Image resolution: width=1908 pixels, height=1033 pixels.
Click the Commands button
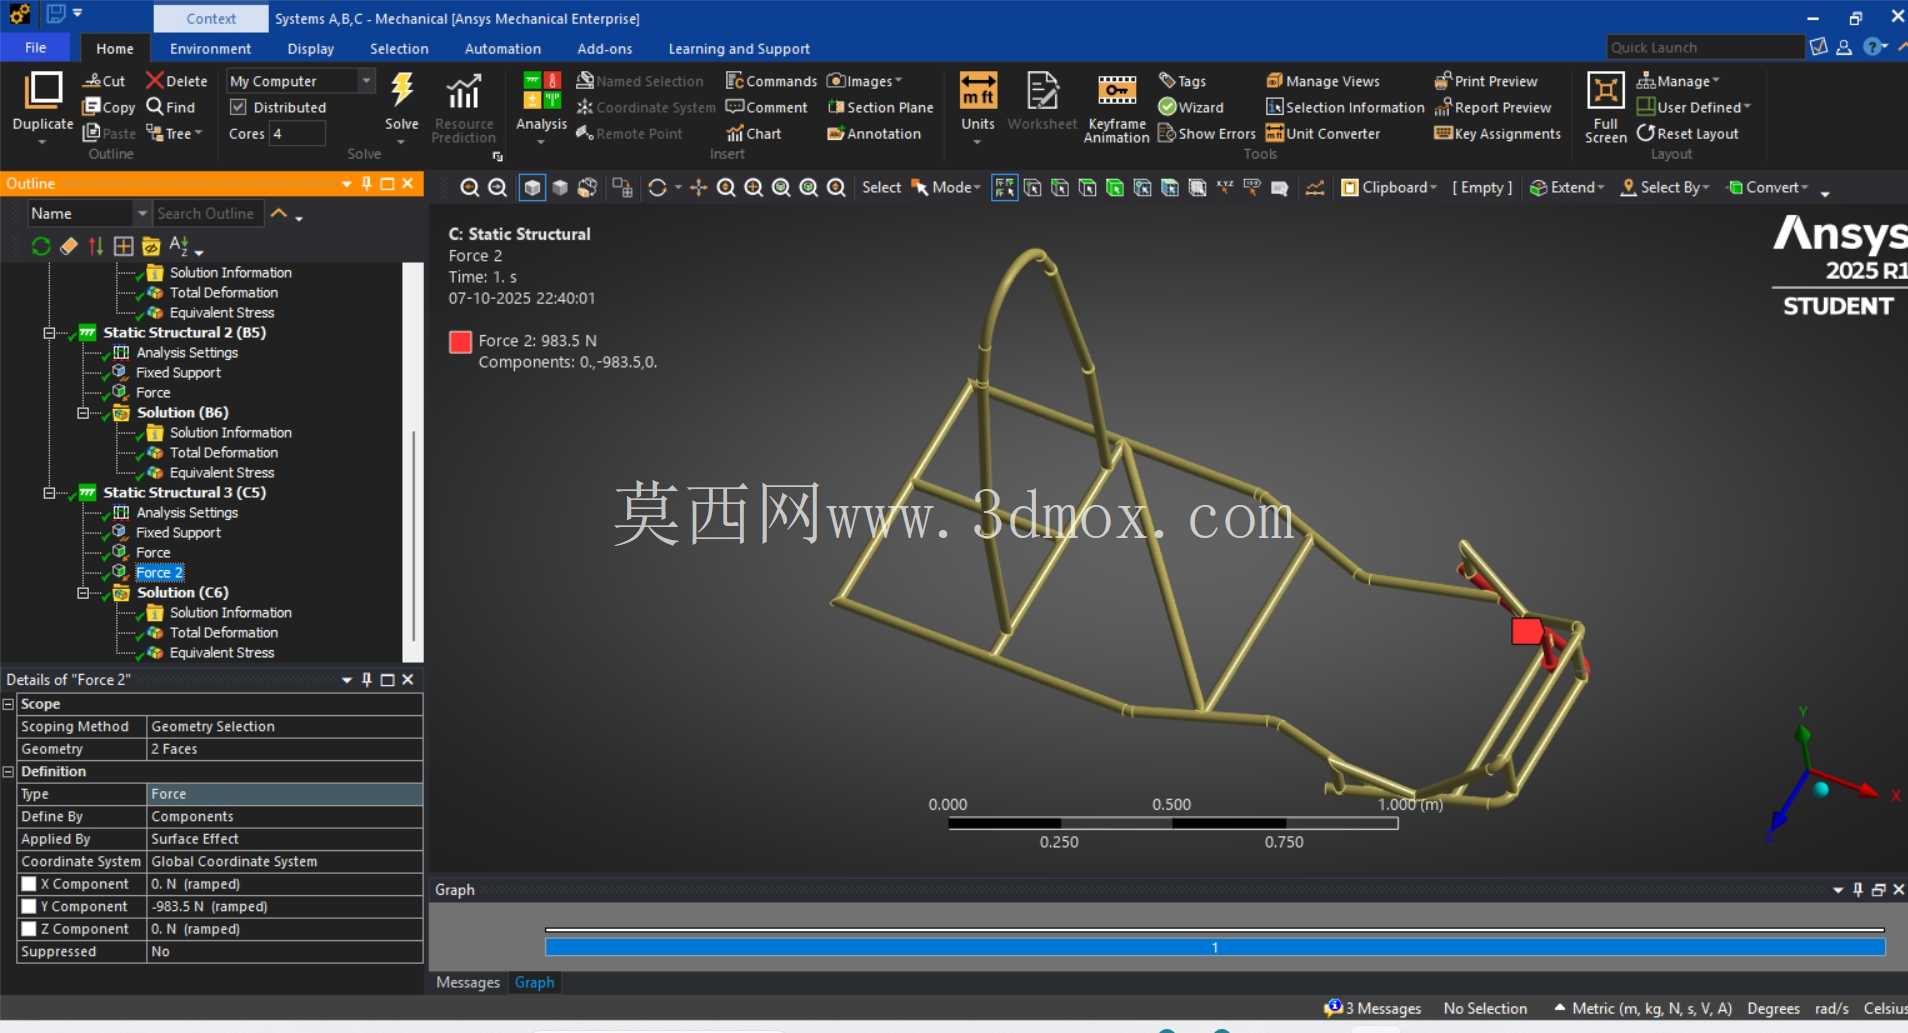click(771, 81)
